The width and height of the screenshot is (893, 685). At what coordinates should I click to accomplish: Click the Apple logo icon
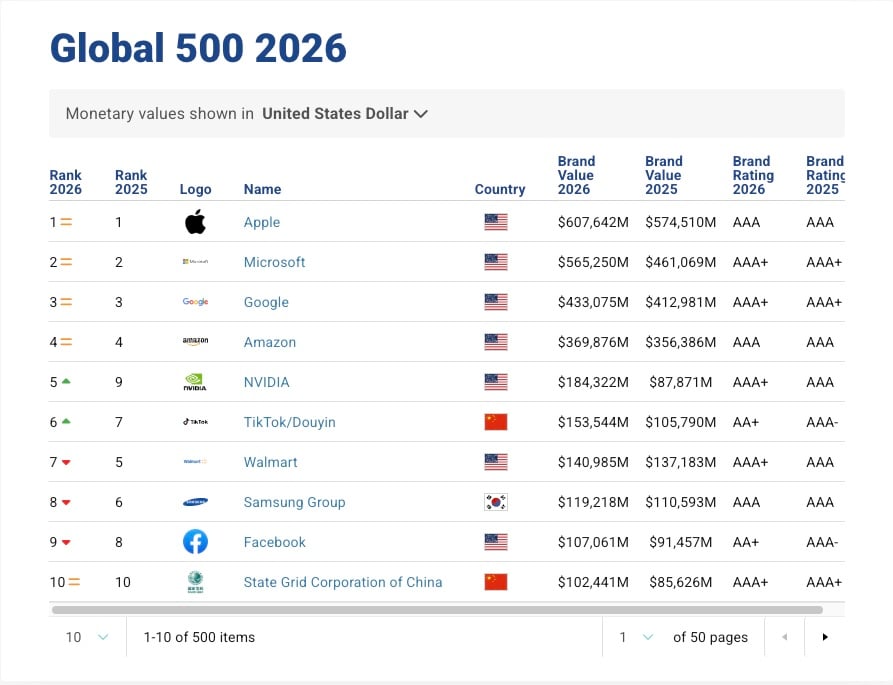195,222
